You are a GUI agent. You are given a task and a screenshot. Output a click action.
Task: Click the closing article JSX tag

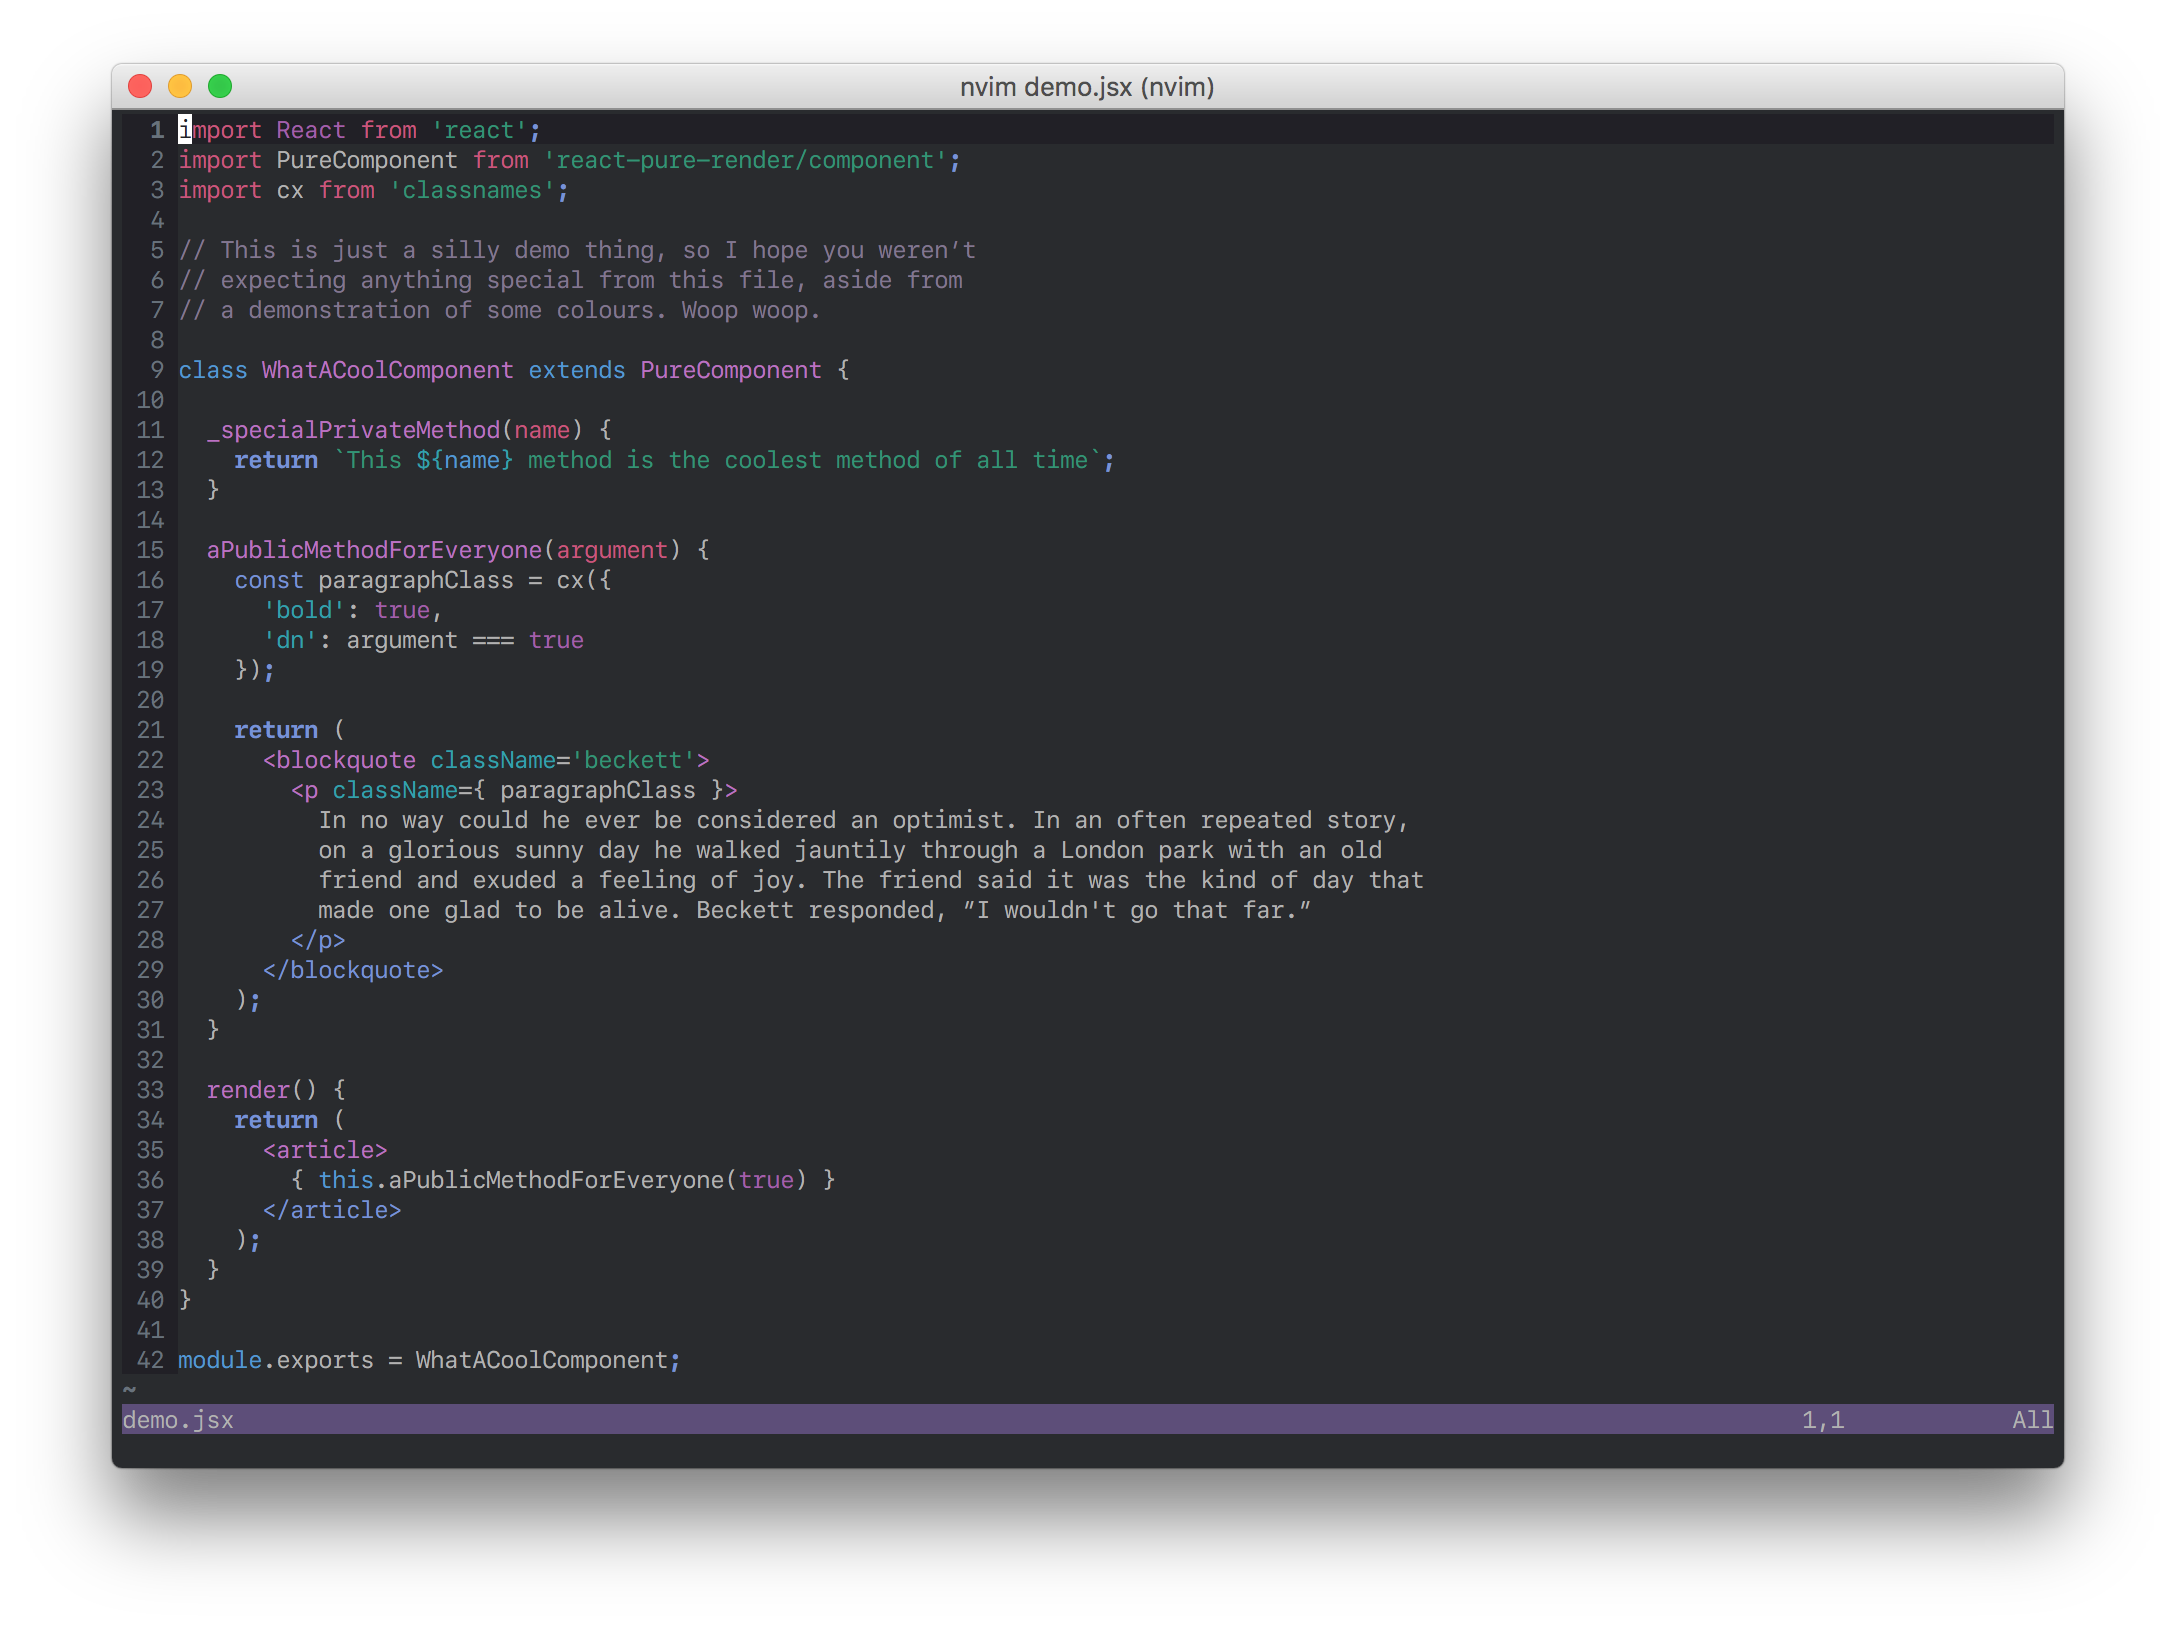coord(332,1210)
